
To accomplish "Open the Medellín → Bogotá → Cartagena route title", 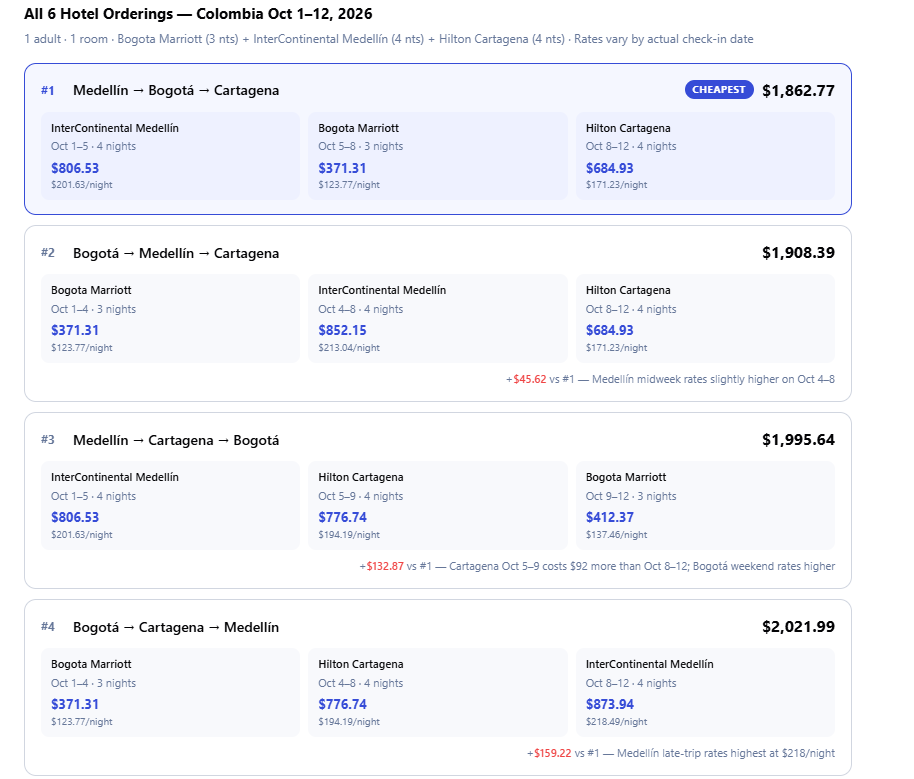I will 176,90.
